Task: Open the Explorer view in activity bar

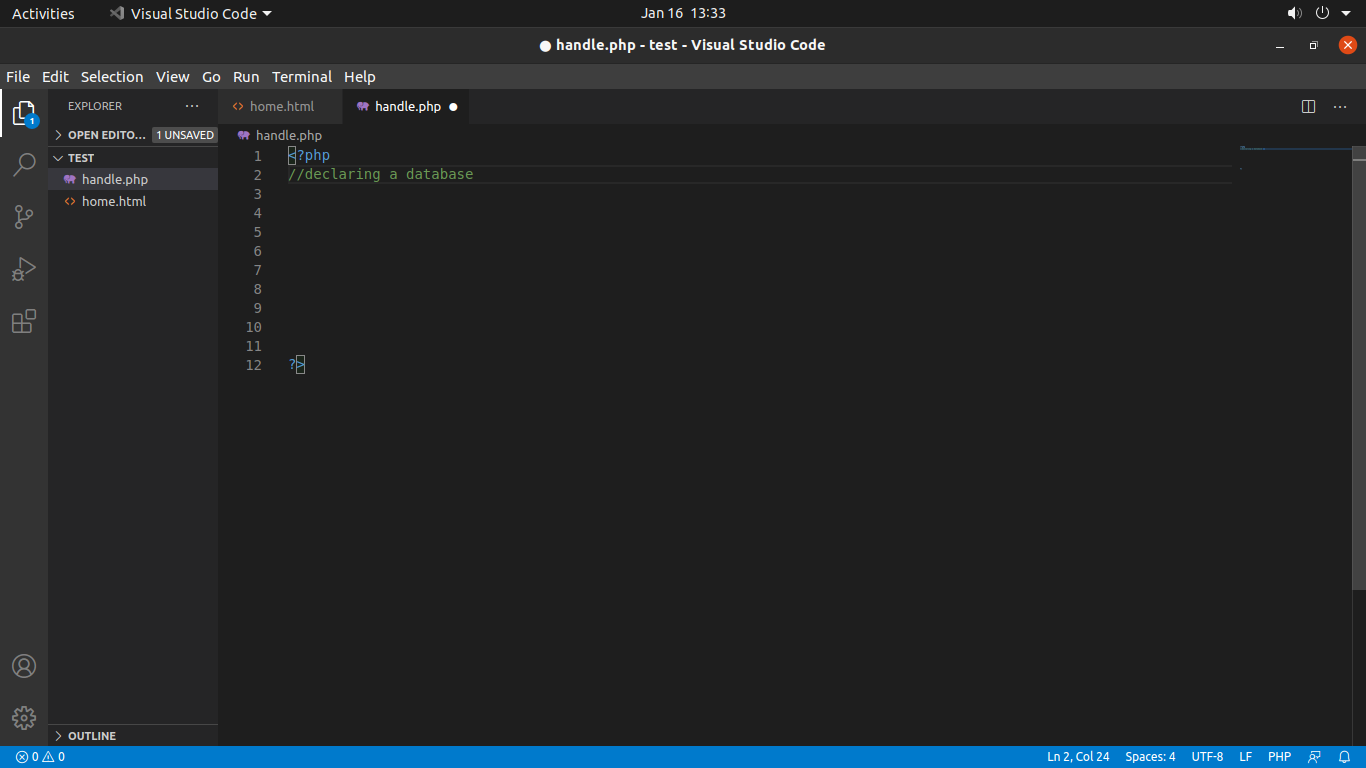Action: coord(24,114)
